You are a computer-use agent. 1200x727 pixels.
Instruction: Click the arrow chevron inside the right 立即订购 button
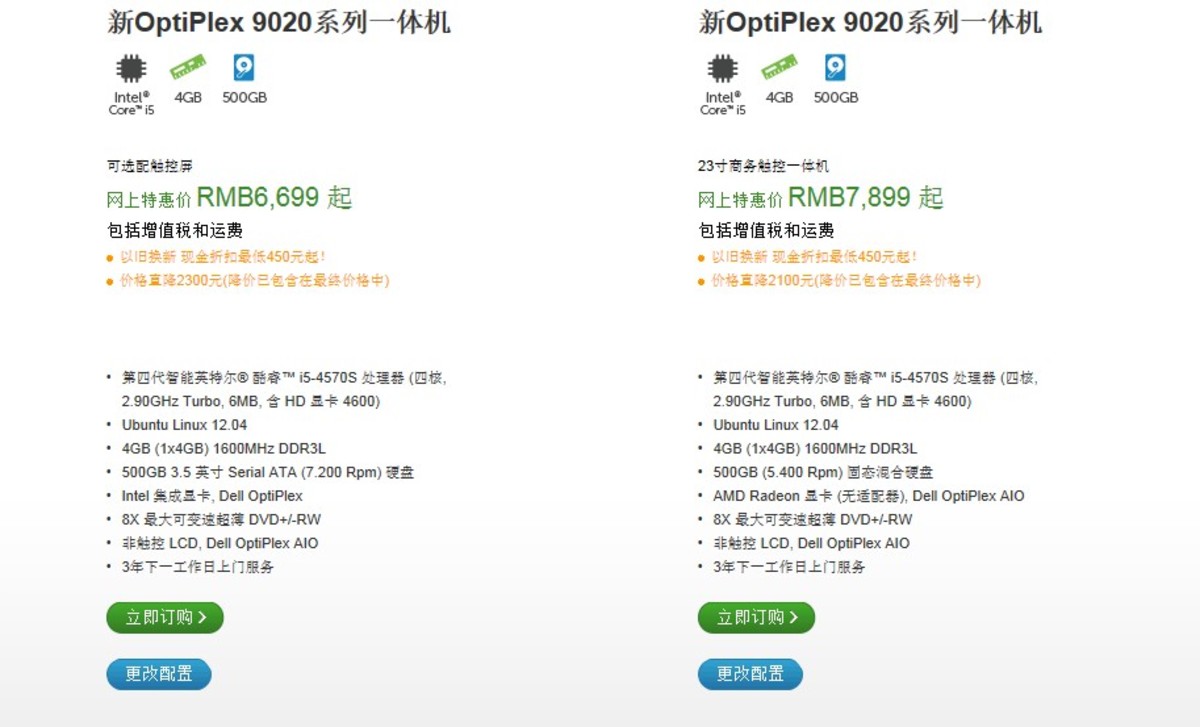793,617
